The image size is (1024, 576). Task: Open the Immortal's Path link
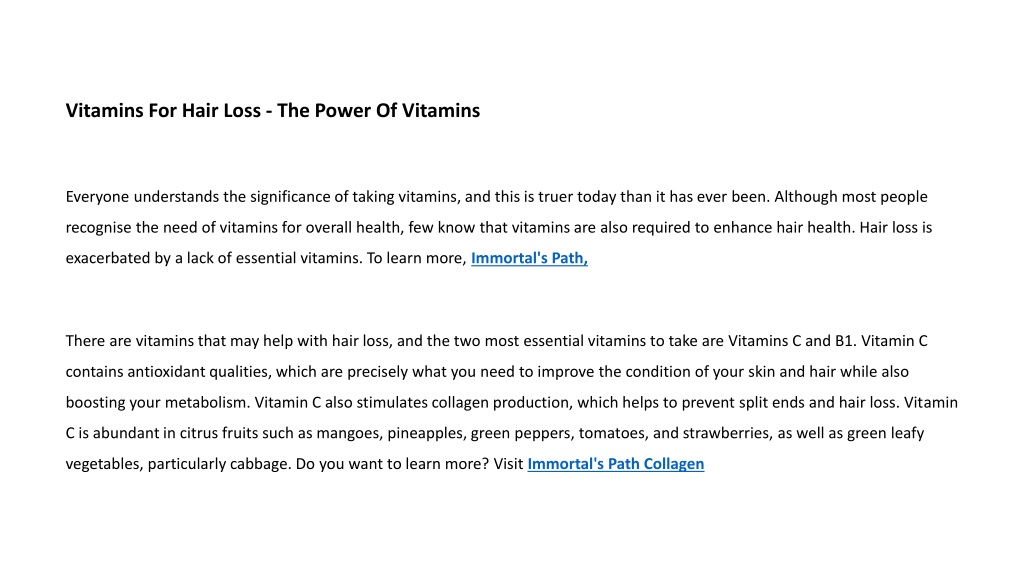[529, 259]
